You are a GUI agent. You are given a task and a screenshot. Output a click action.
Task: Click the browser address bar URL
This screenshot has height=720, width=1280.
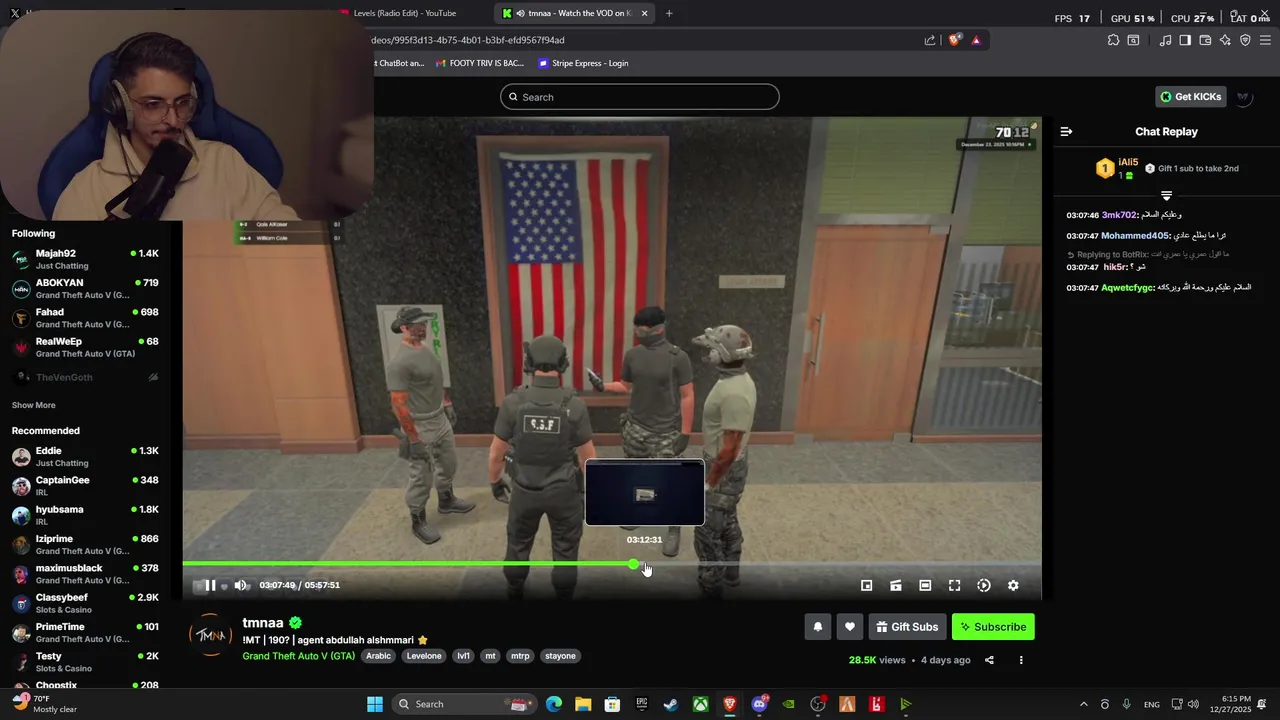click(467, 40)
